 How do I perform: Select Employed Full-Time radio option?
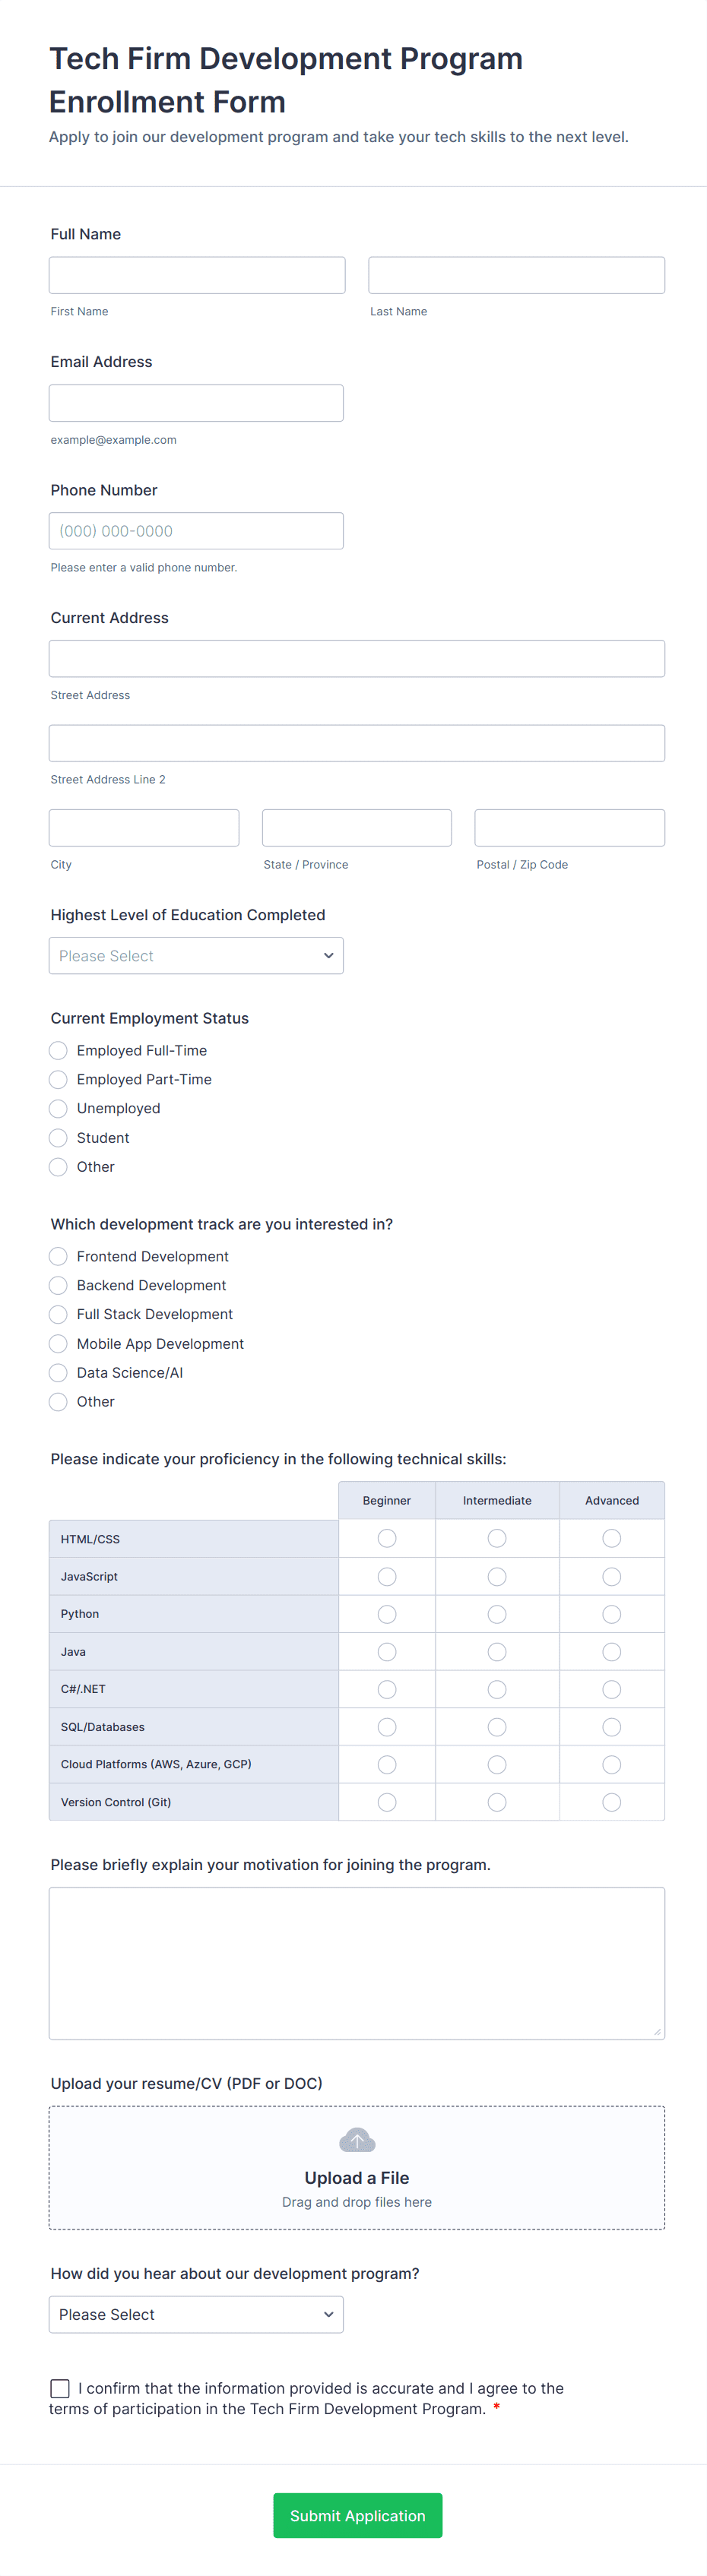pyautogui.click(x=59, y=1050)
